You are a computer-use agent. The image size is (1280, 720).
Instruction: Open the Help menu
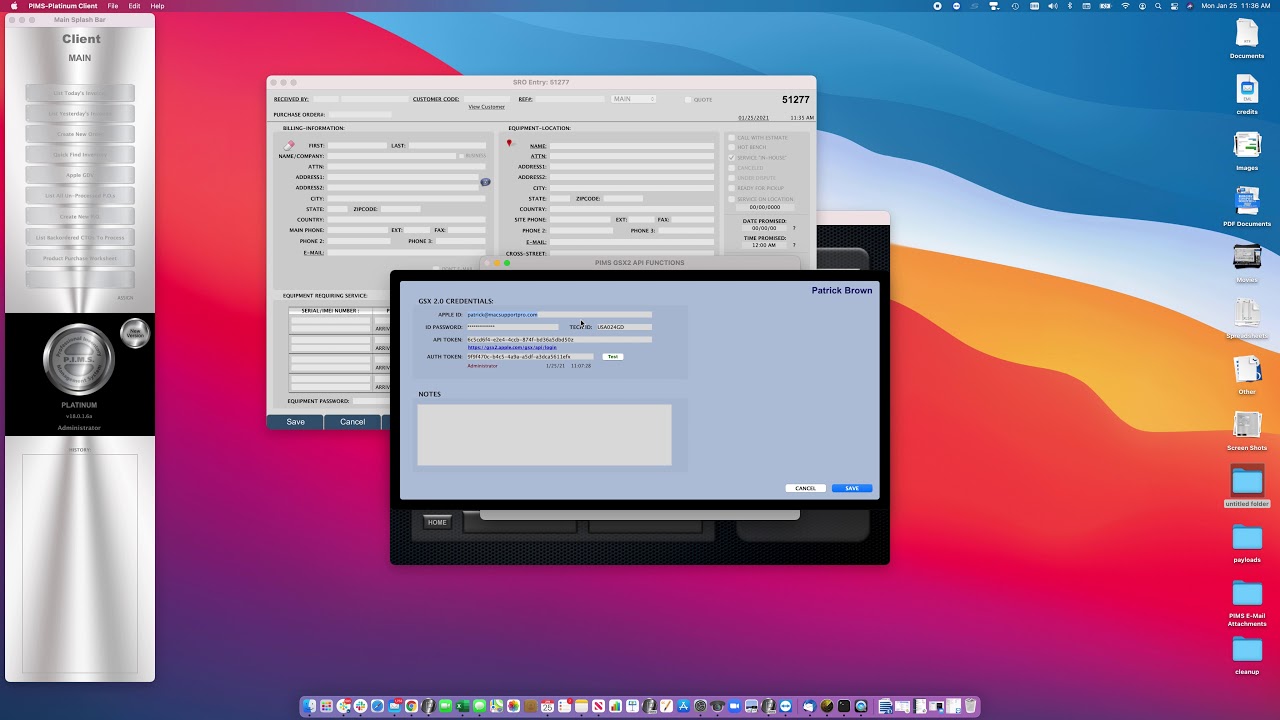click(x=158, y=6)
